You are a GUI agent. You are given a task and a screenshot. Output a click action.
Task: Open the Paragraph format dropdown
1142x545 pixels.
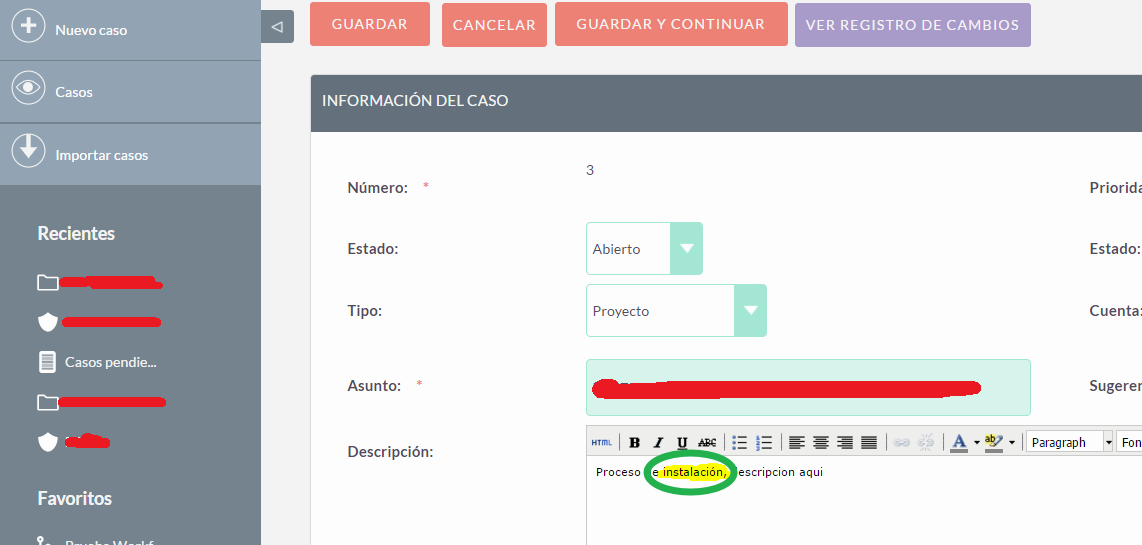click(1070, 442)
